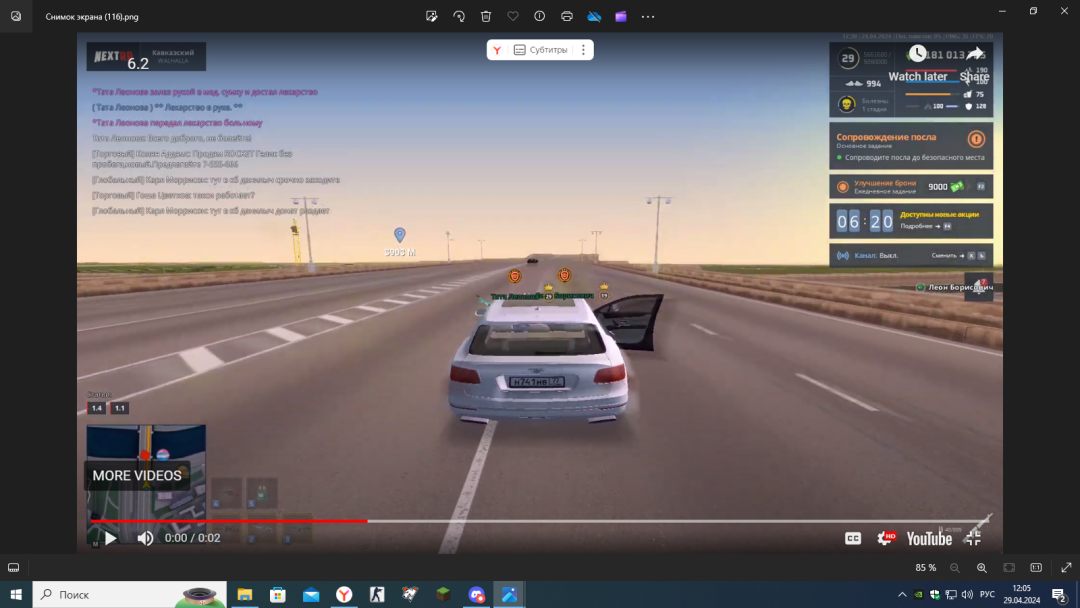Open the system volume control

click(x=967, y=594)
